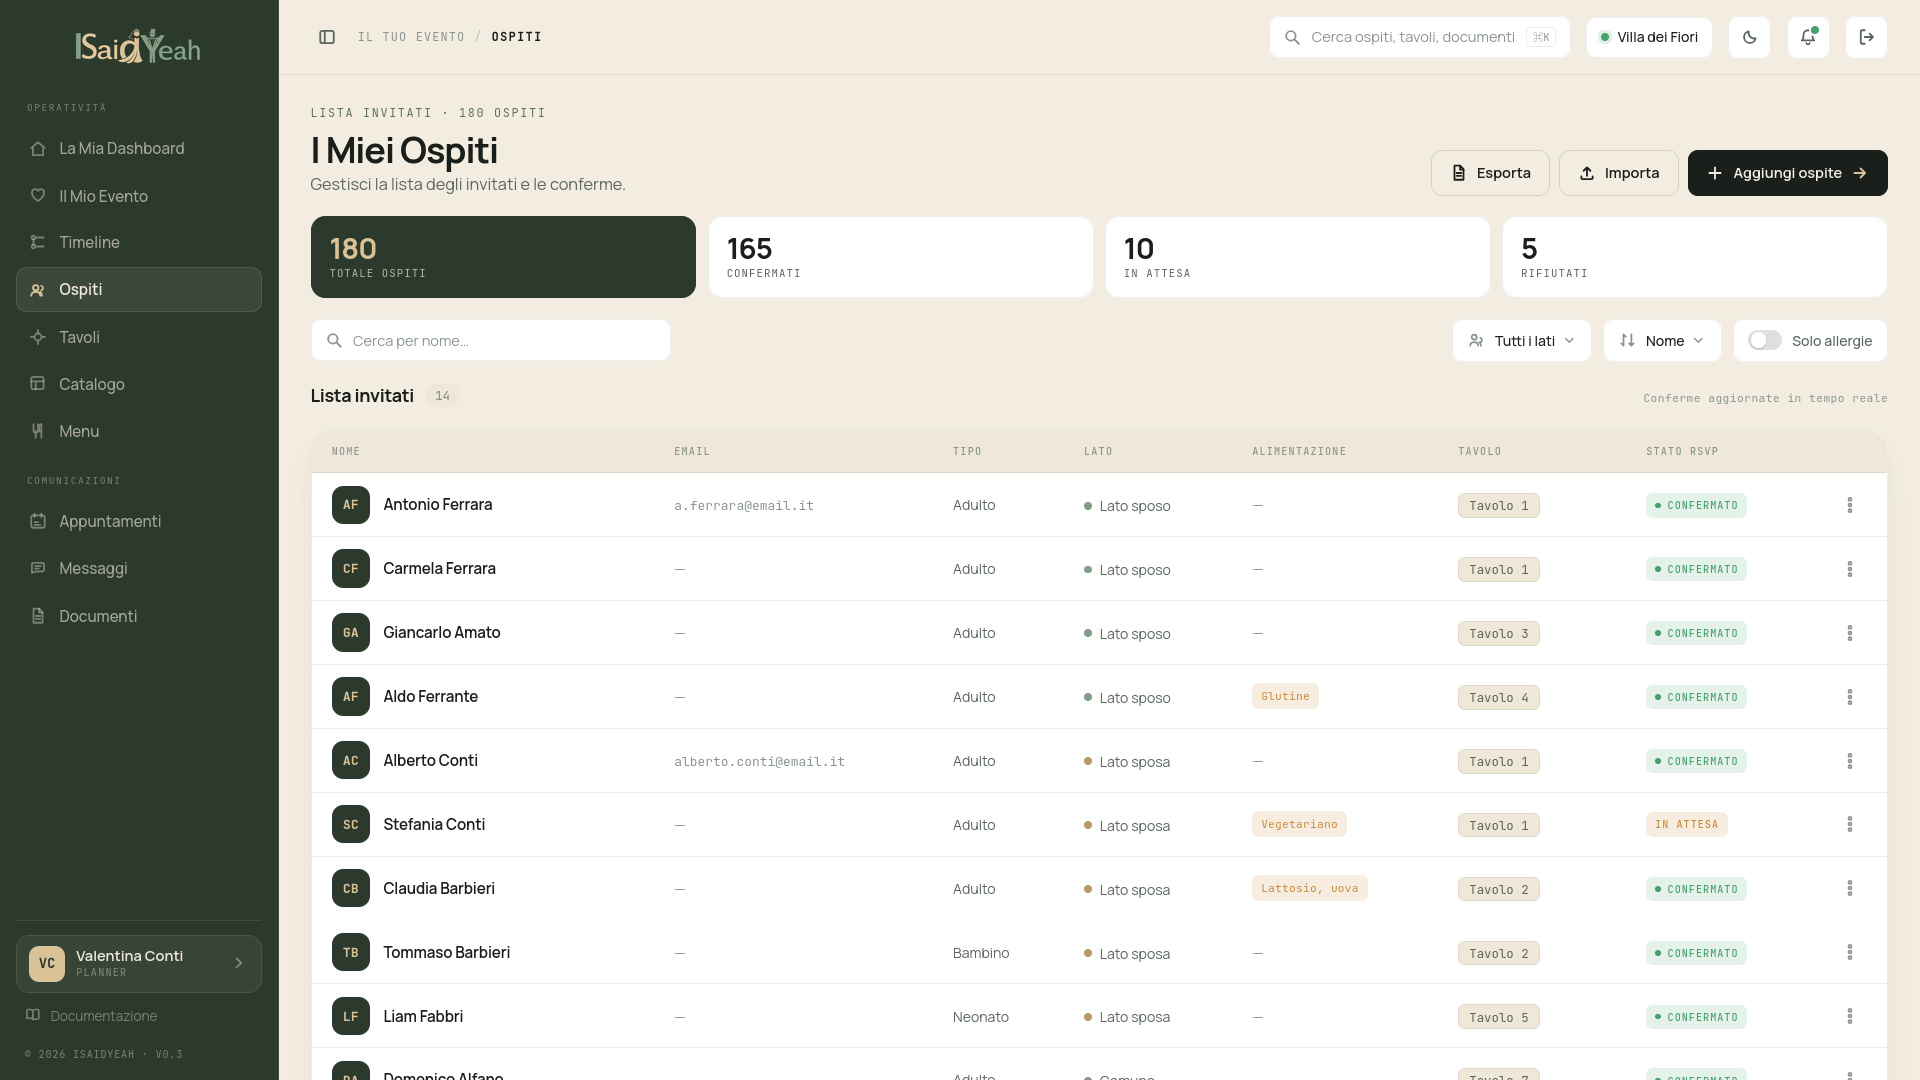This screenshot has width=1920, height=1080.
Task: Open the Nome sort dropdown
Action: click(1661, 341)
